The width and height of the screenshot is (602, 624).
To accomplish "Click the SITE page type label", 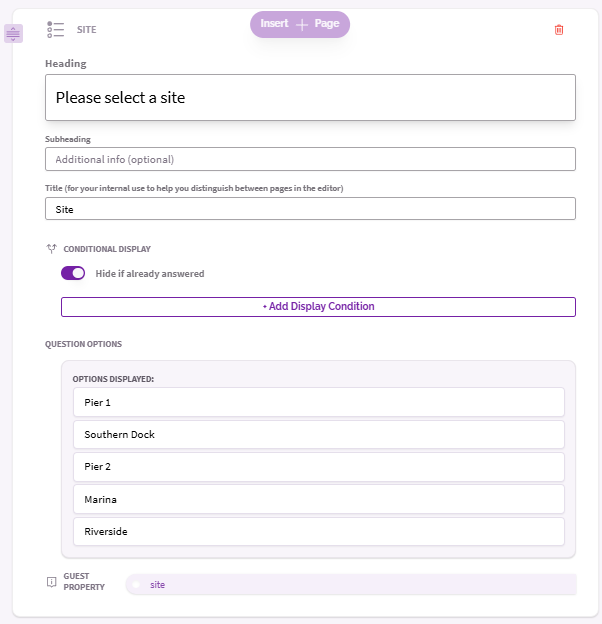I will pyautogui.click(x=86, y=30).
